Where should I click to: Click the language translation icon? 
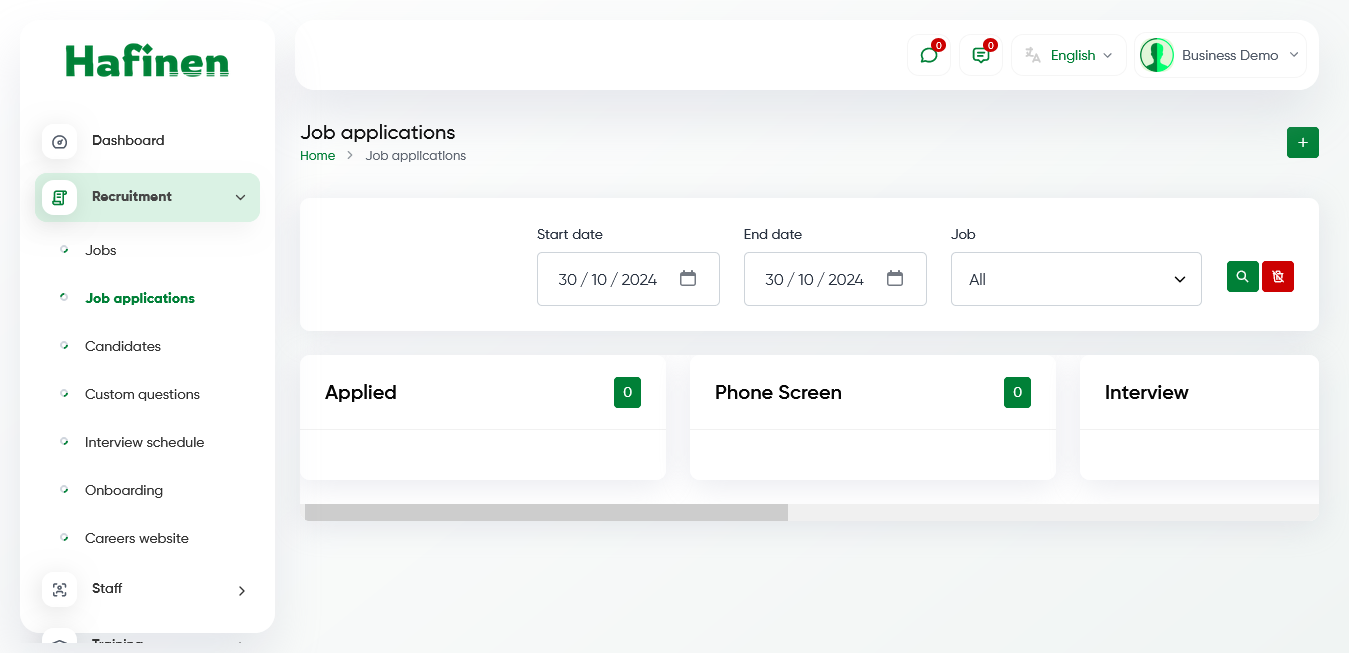(1034, 55)
